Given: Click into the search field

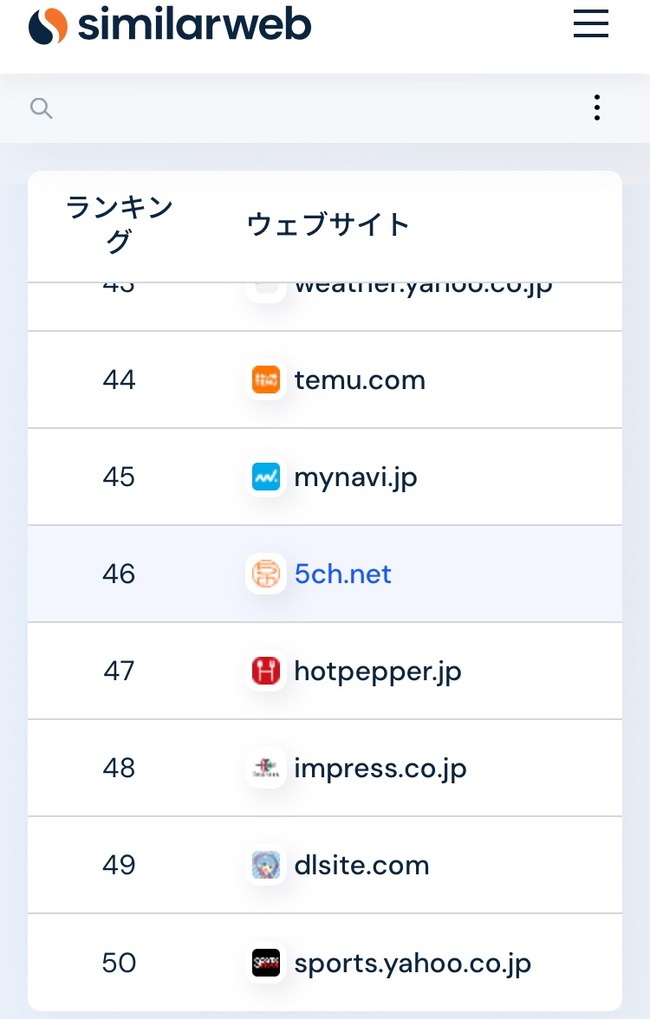Looking at the screenshot, I should point(312,108).
